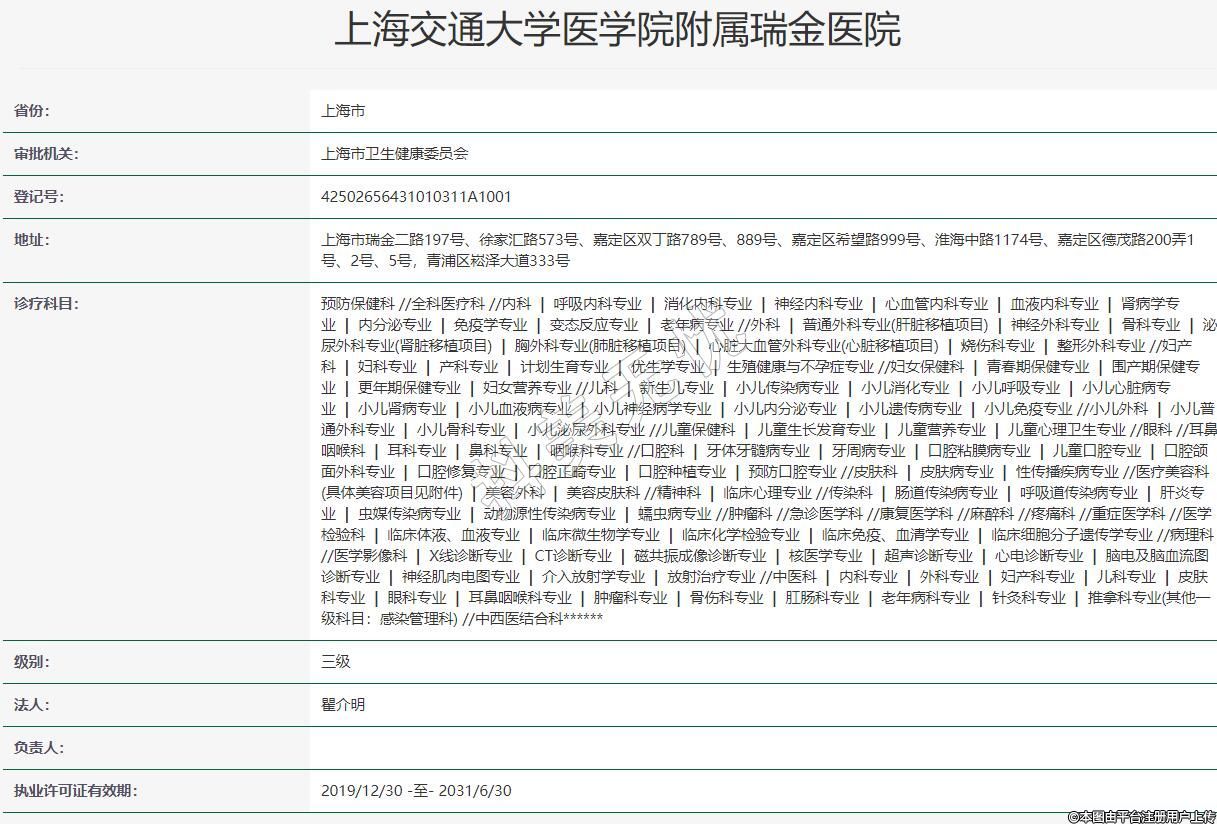Click the 负责人 row label

click(39, 748)
